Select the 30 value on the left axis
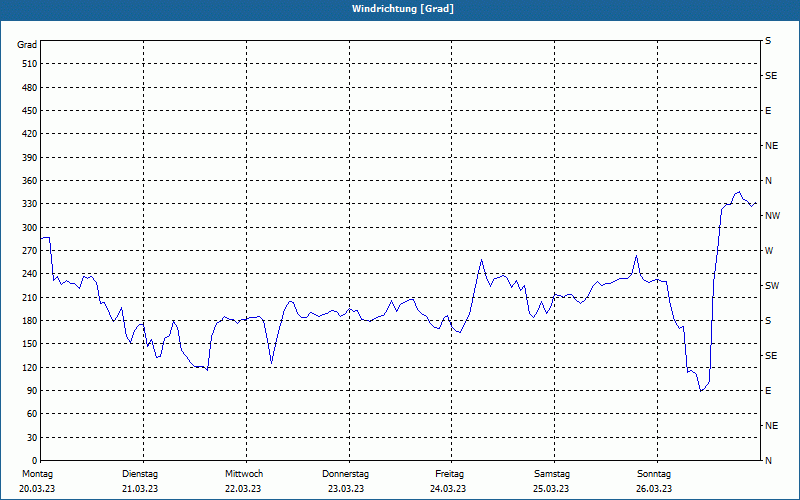 pos(32,438)
